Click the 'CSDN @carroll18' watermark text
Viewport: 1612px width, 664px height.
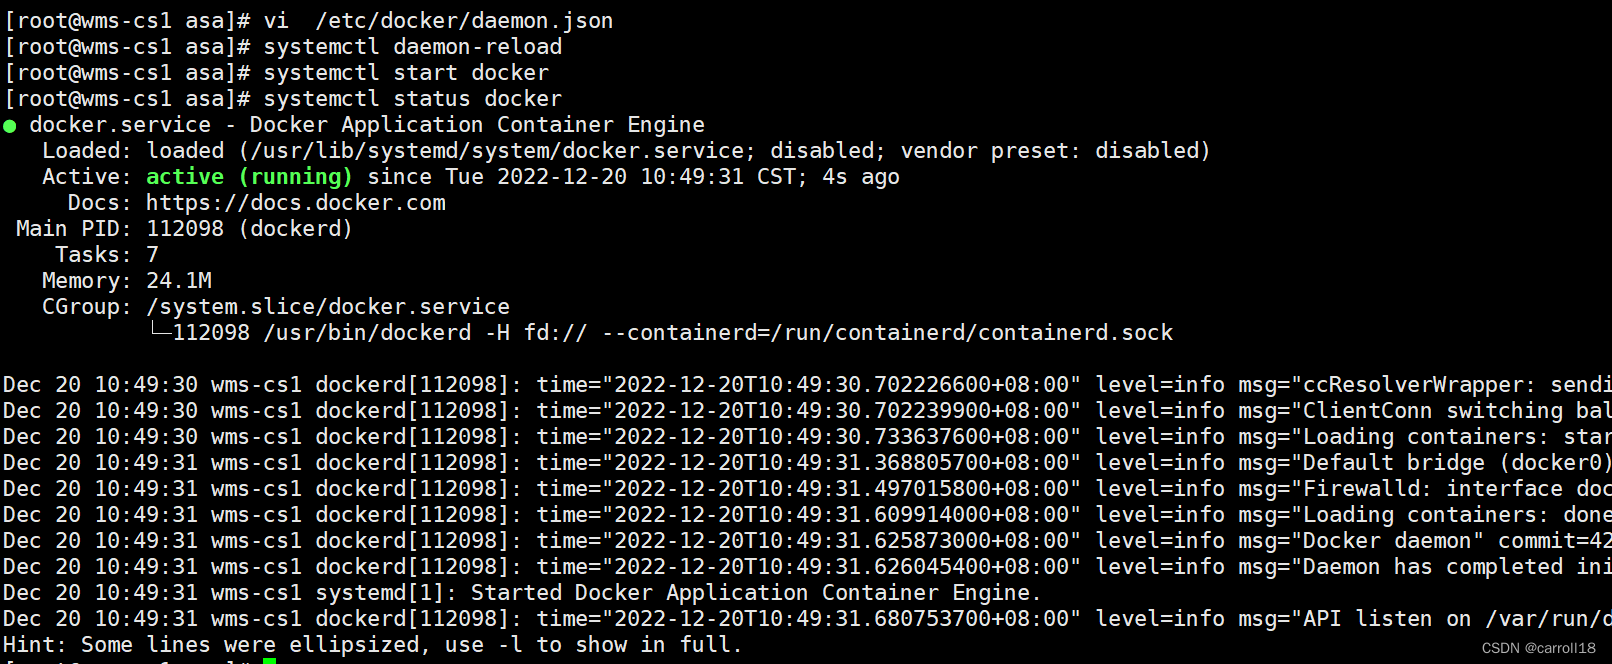tap(1538, 648)
